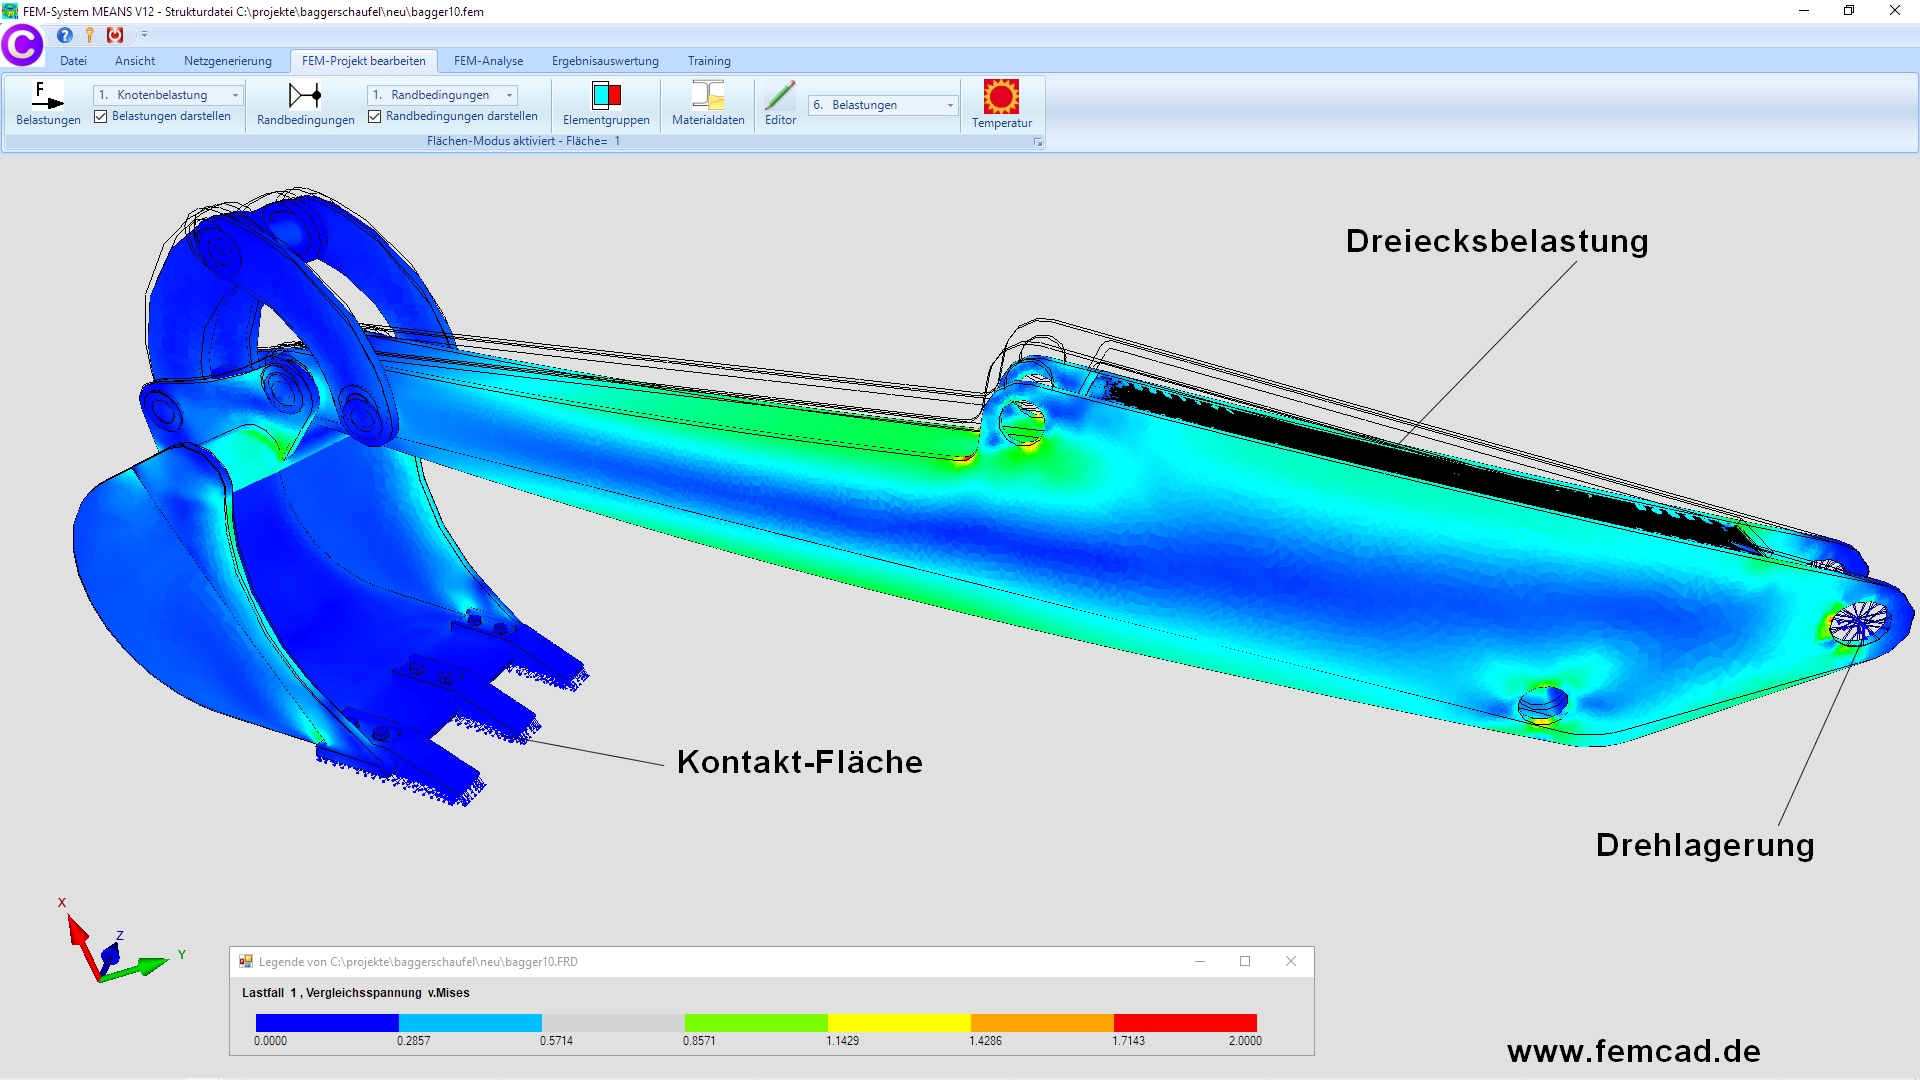Click the red power icon in quick access bar
This screenshot has width=1920, height=1080.
(x=116, y=35)
